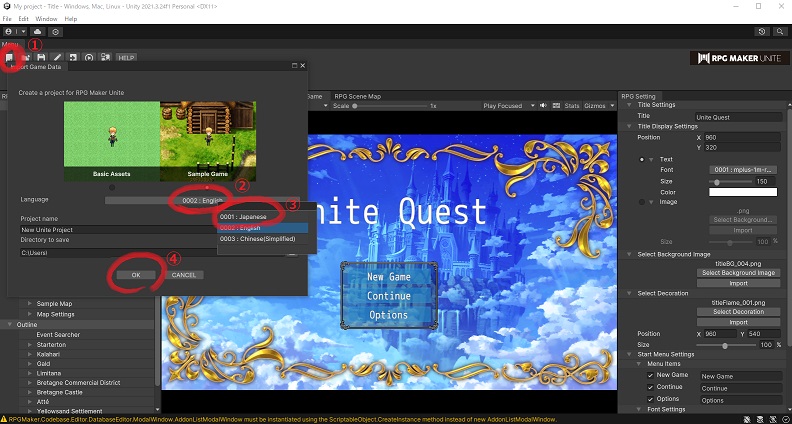Open the Language dropdown showing English
792x424 pixels.
(202, 201)
